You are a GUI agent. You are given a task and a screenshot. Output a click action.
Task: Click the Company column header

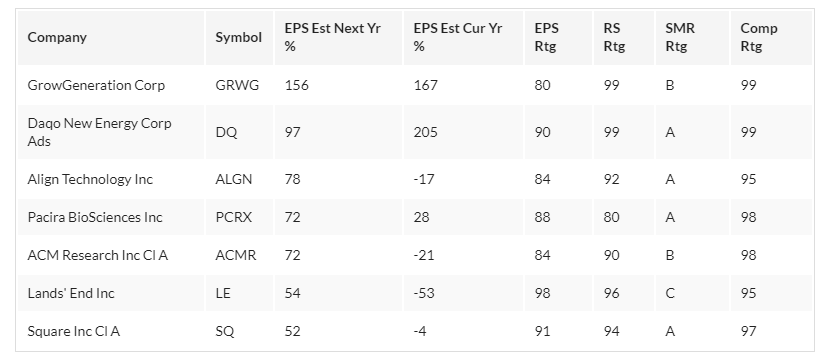pos(57,37)
